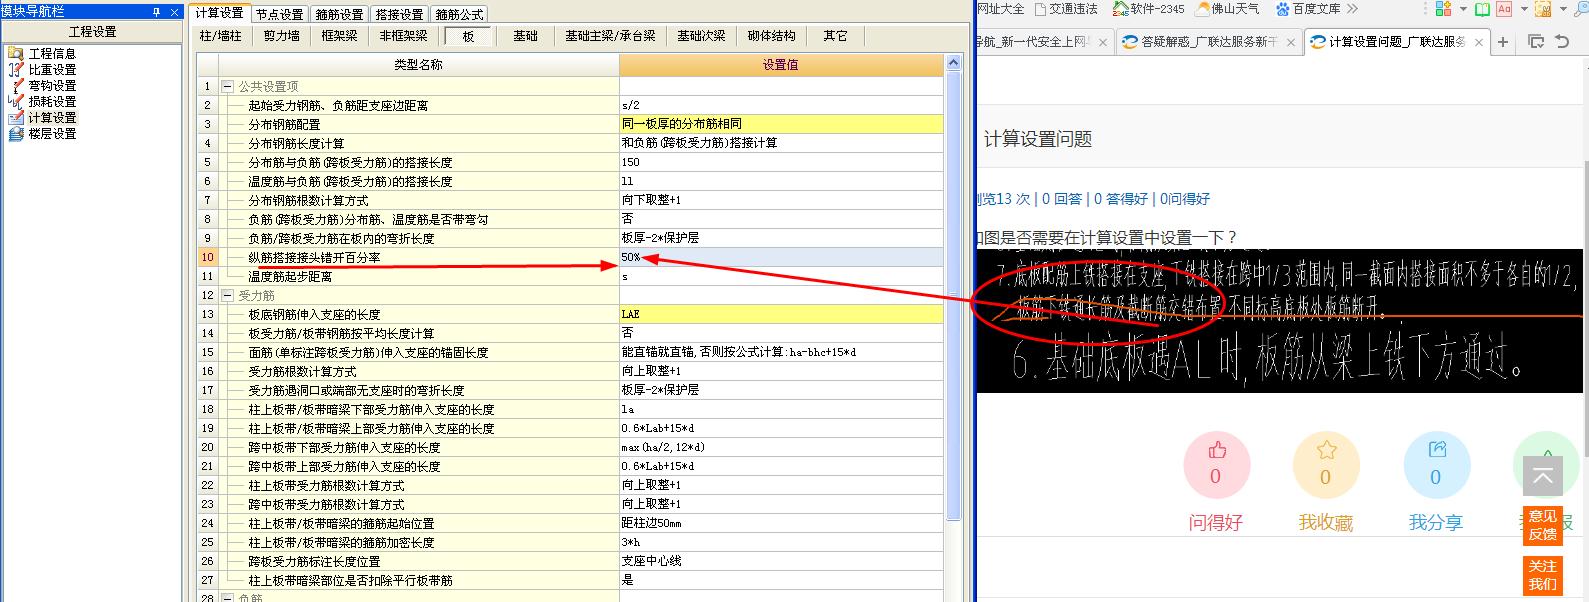Open a new browser tab
Screen dimensions: 1589x602
coord(1503,42)
